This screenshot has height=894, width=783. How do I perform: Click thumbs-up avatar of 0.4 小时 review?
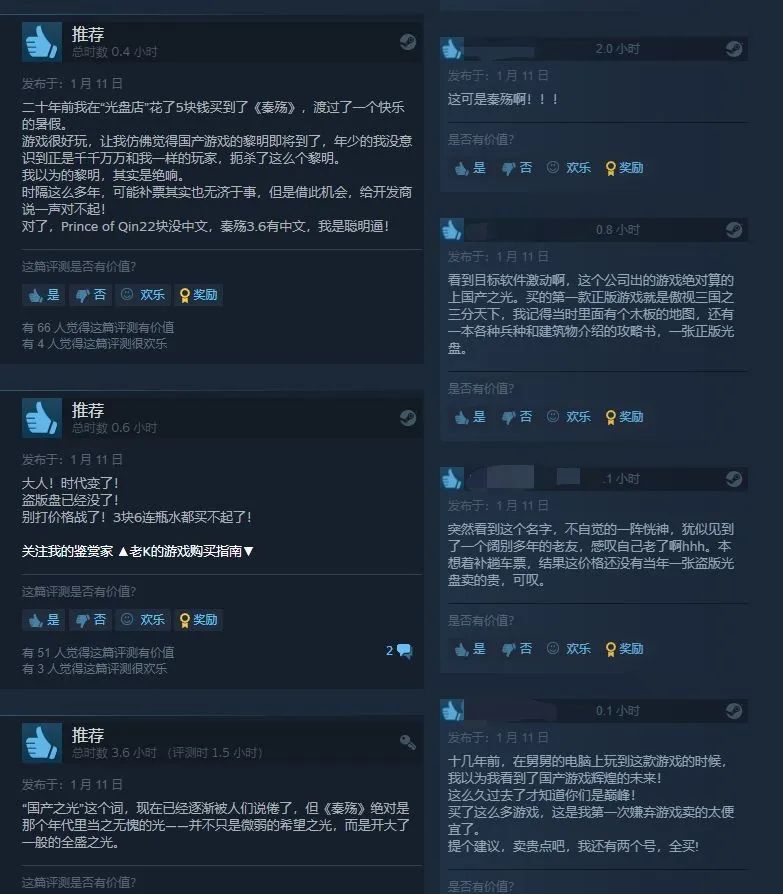pos(42,42)
